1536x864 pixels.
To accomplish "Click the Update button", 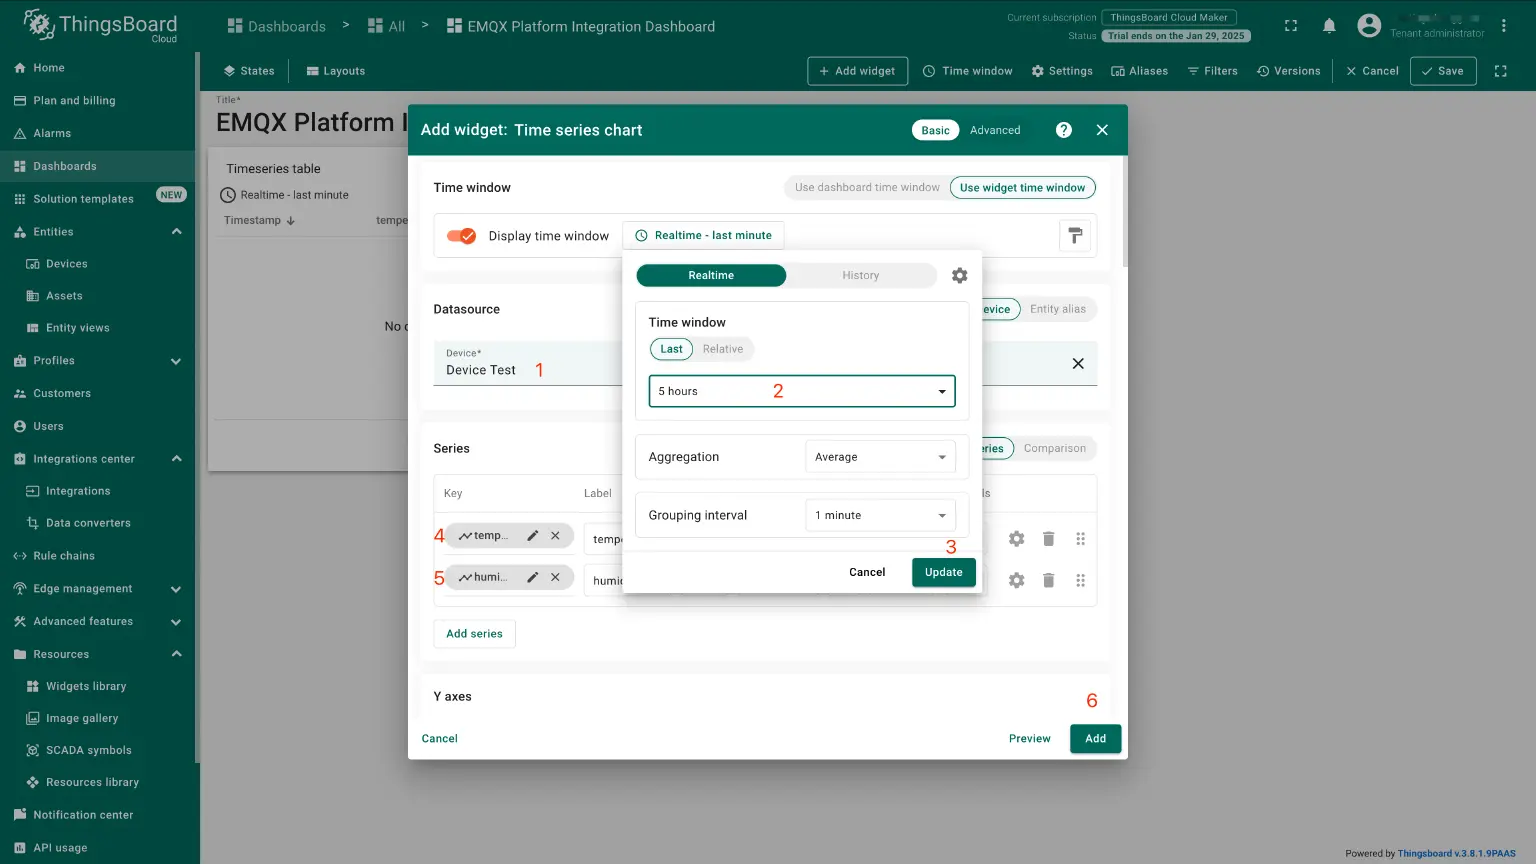I will pos(943,572).
